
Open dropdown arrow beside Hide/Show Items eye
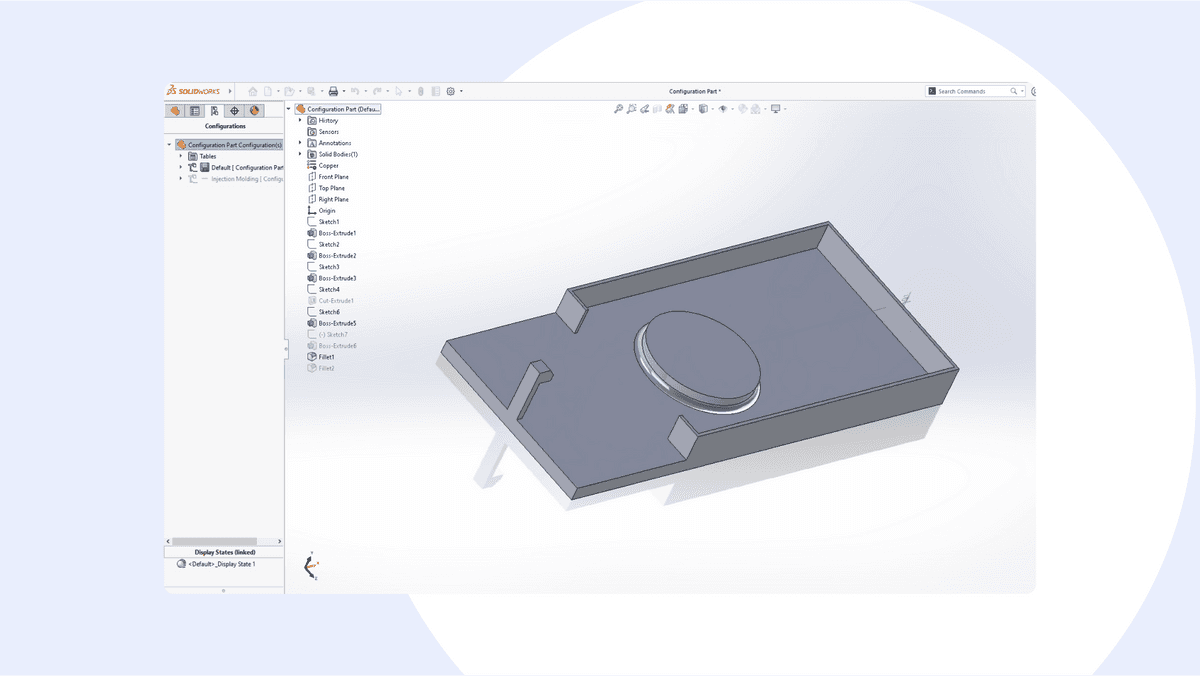click(x=732, y=108)
